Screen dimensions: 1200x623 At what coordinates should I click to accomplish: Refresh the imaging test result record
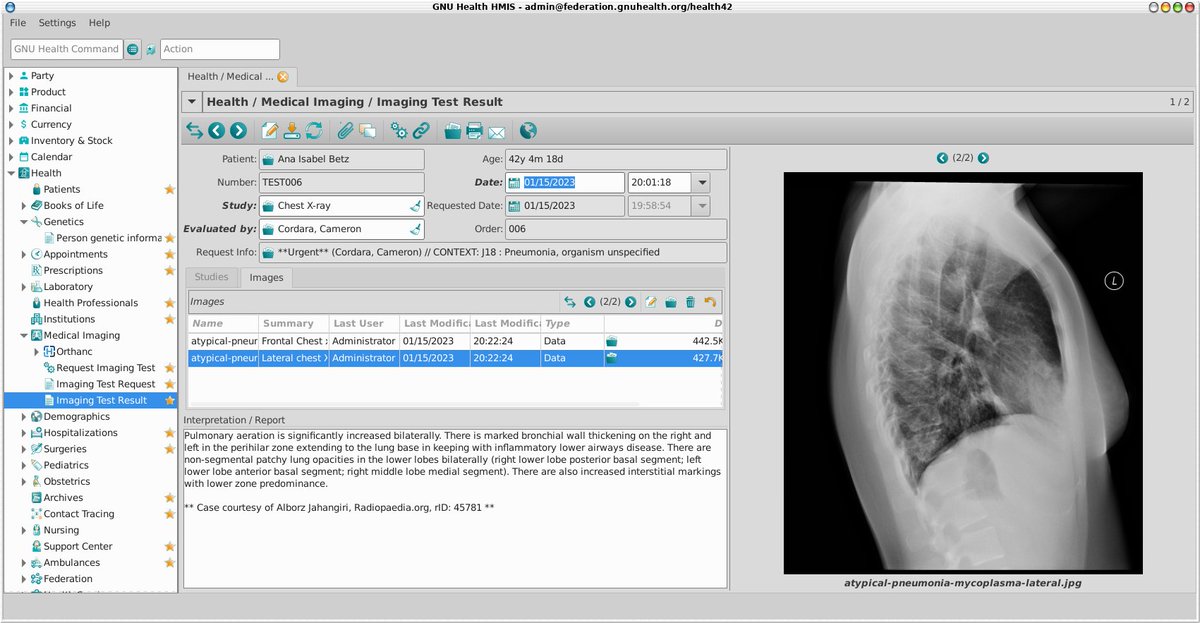point(313,130)
